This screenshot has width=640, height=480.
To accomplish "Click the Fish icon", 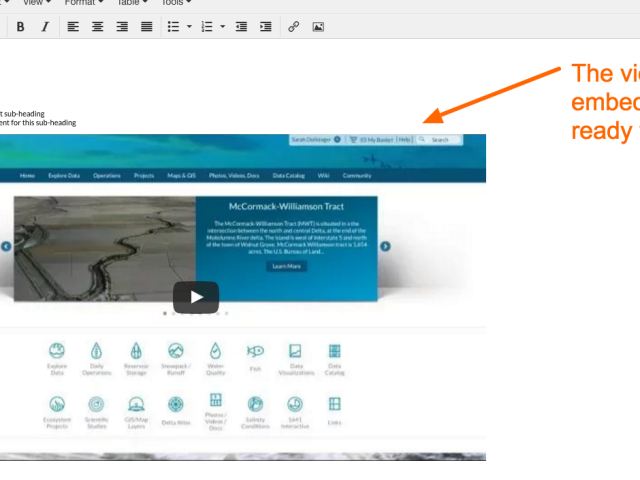I will point(255,351).
